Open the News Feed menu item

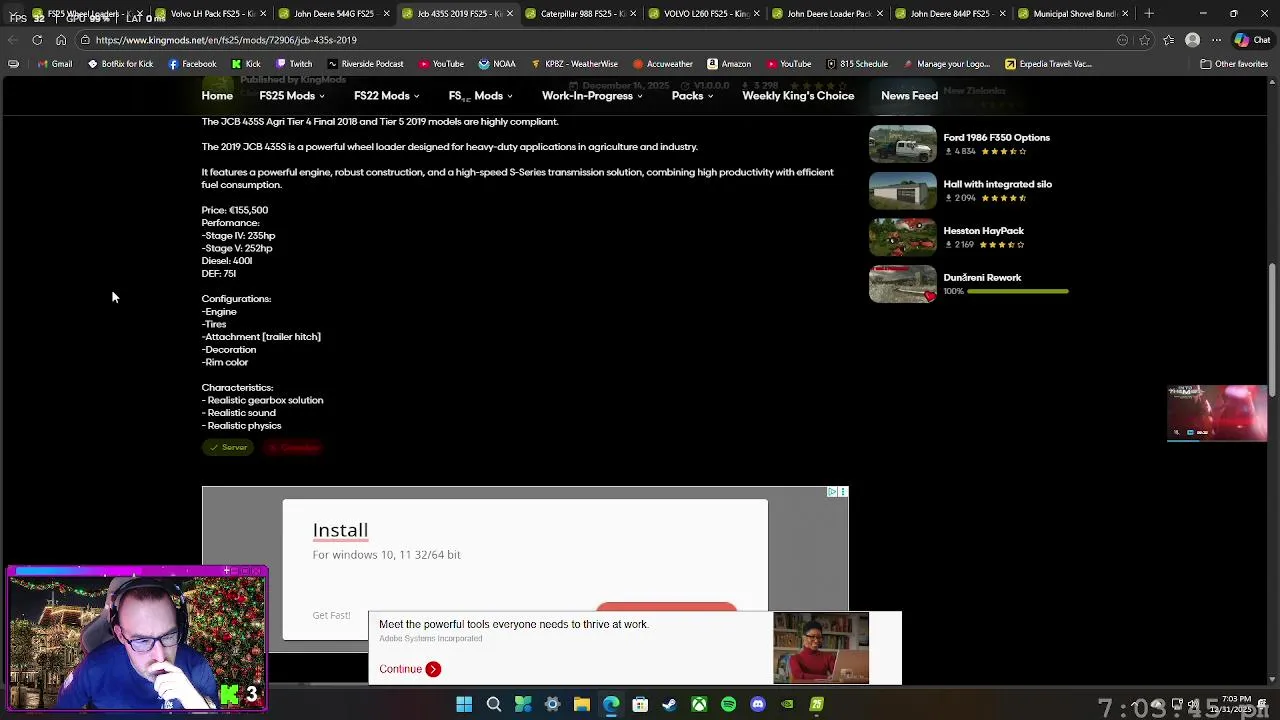coord(909,96)
